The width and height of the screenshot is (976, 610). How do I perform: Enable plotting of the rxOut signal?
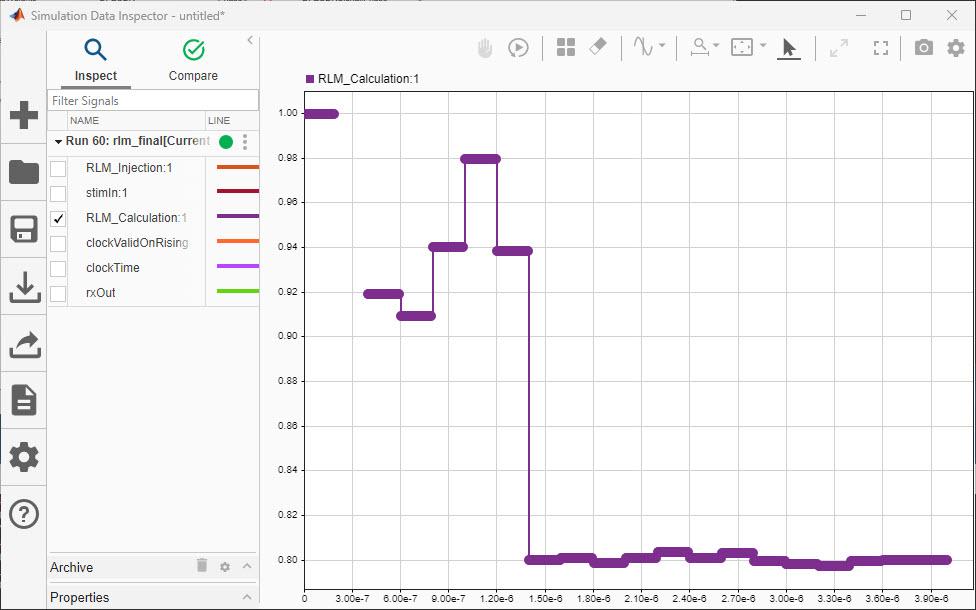(x=57, y=292)
